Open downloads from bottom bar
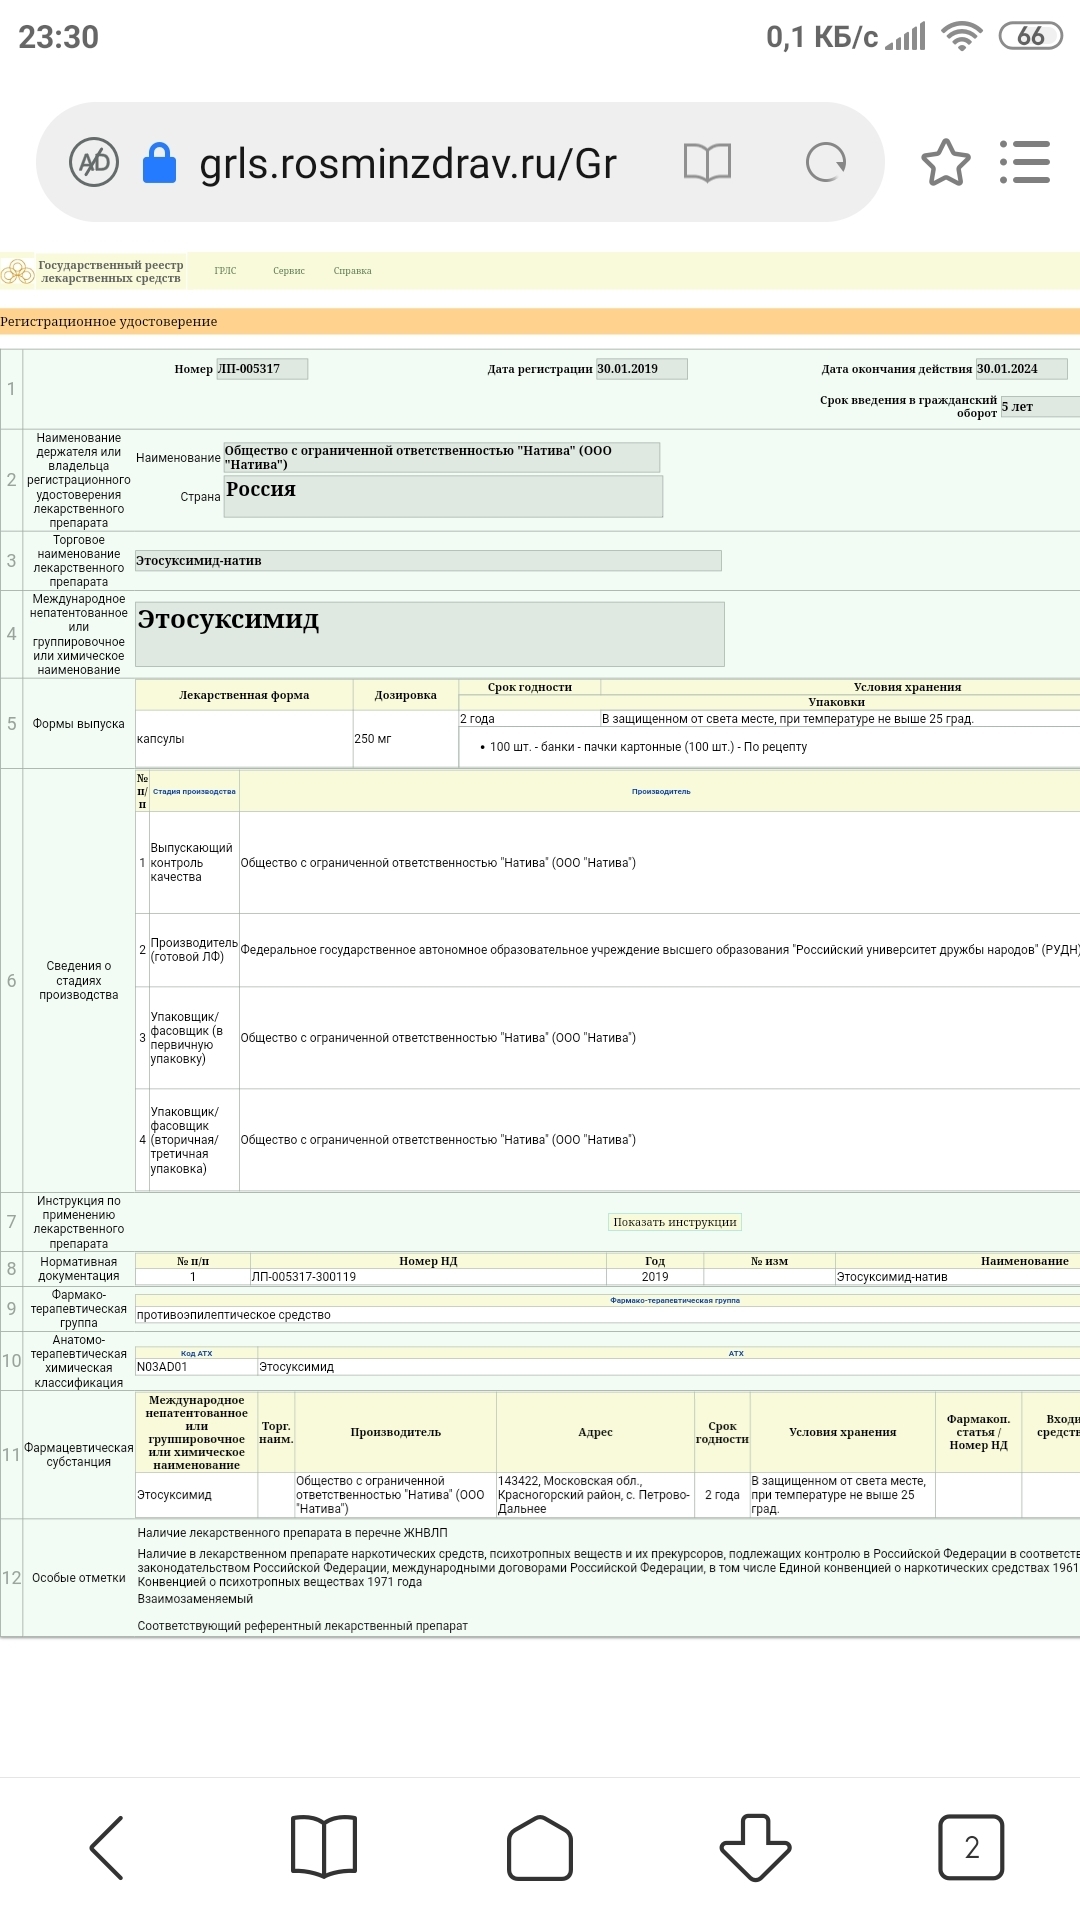This screenshot has height=1920, width=1080. (755, 1847)
